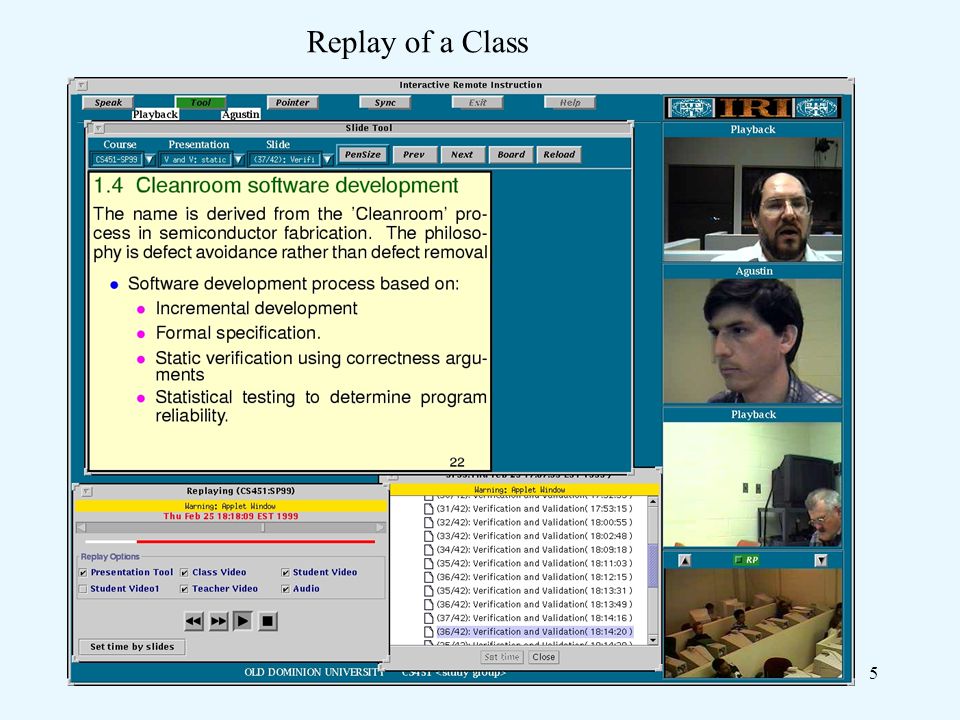Click the up arrow above classroom video

[x=685, y=560]
